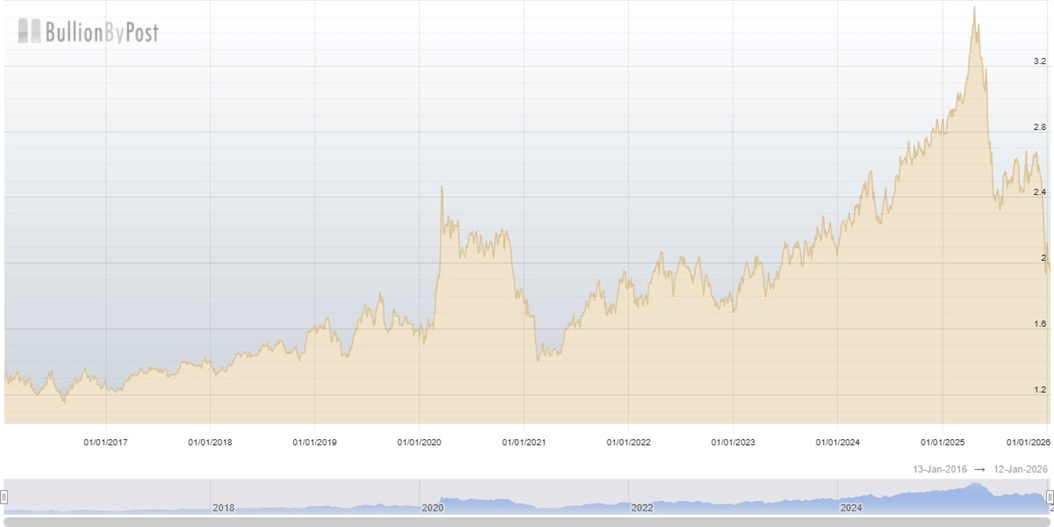Click the 01/01/2020 x-axis label
This screenshot has width=1054, height=527.
[420, 441]
